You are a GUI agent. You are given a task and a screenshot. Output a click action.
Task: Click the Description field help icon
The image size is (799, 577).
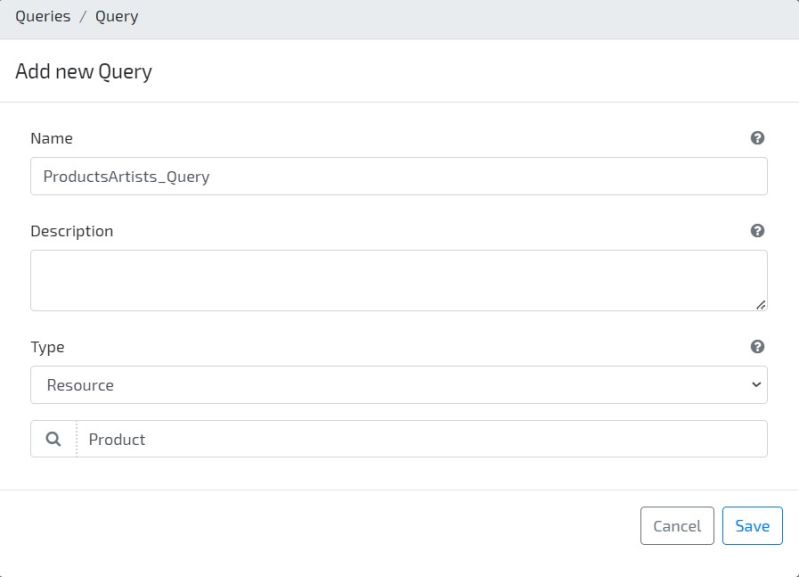[757, 231]
